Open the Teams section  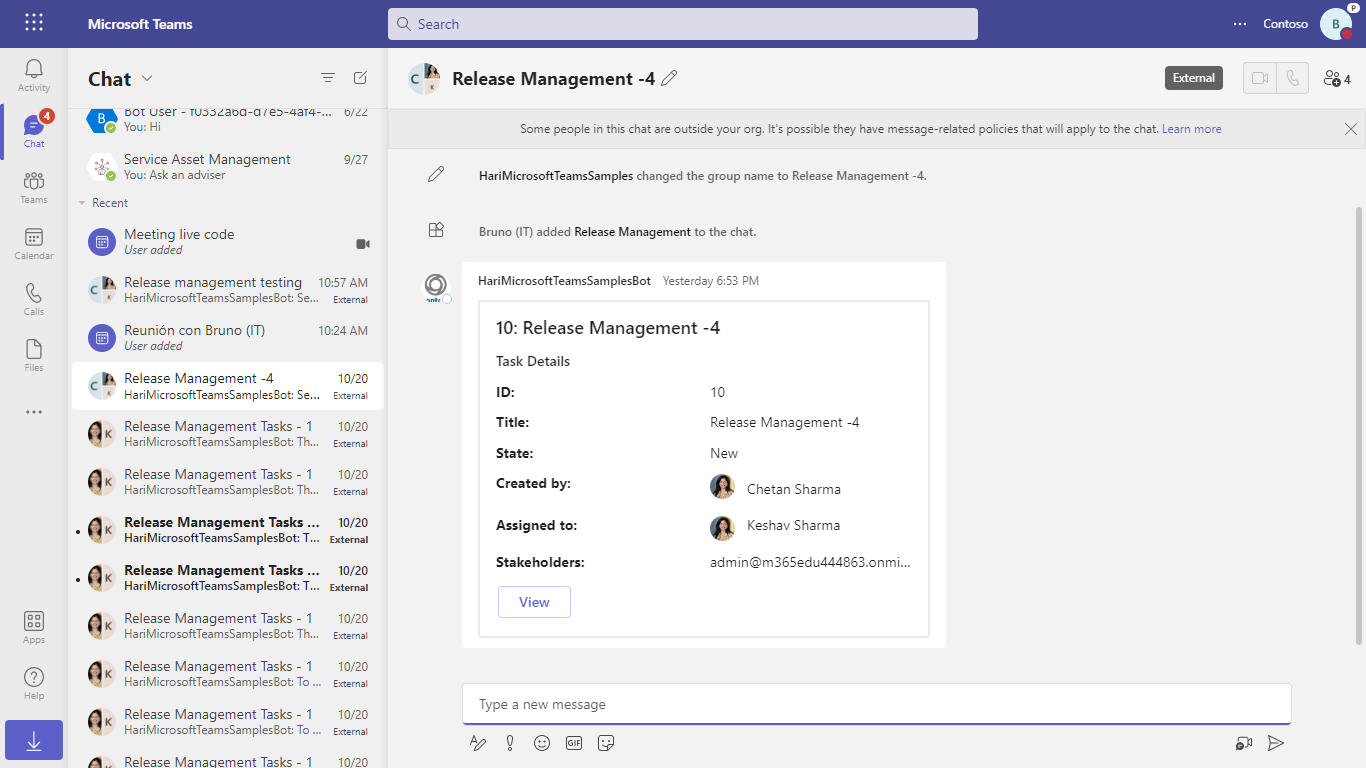(x=34, y=187)
